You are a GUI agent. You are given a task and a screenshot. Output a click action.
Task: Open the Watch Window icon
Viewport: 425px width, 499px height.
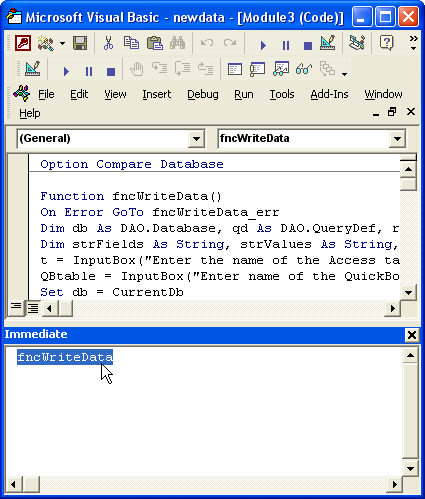pyautogui.click(x=281, y=69)
